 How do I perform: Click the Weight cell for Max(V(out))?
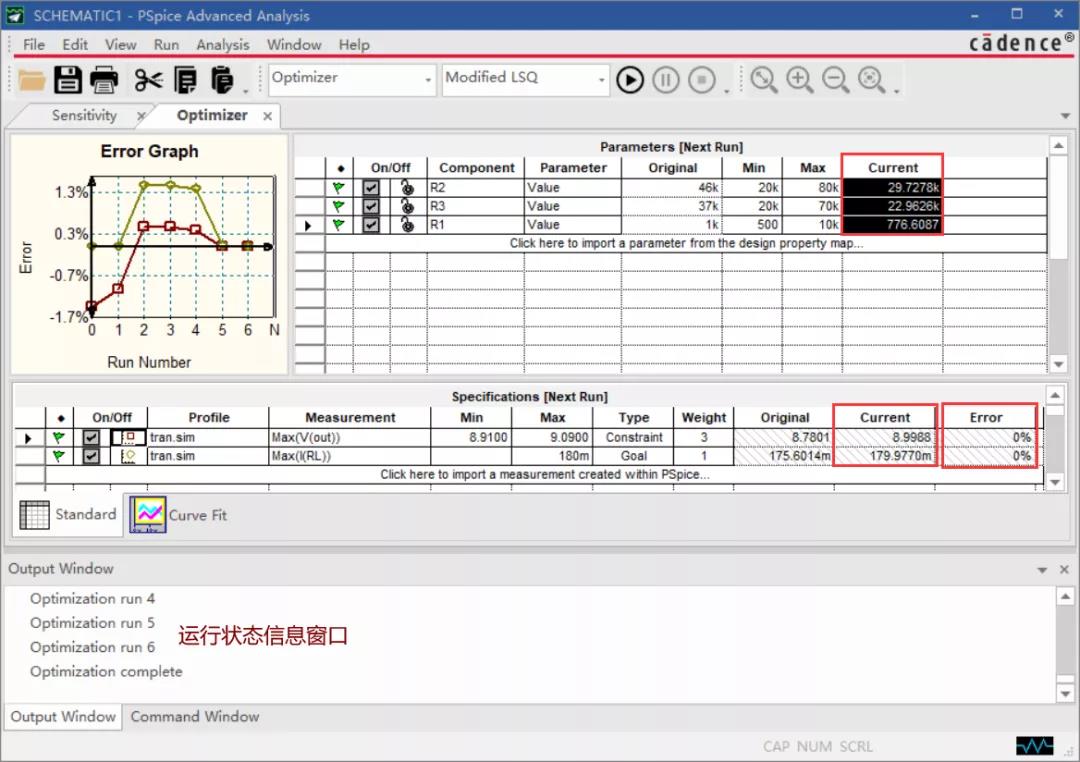point(703,437)
